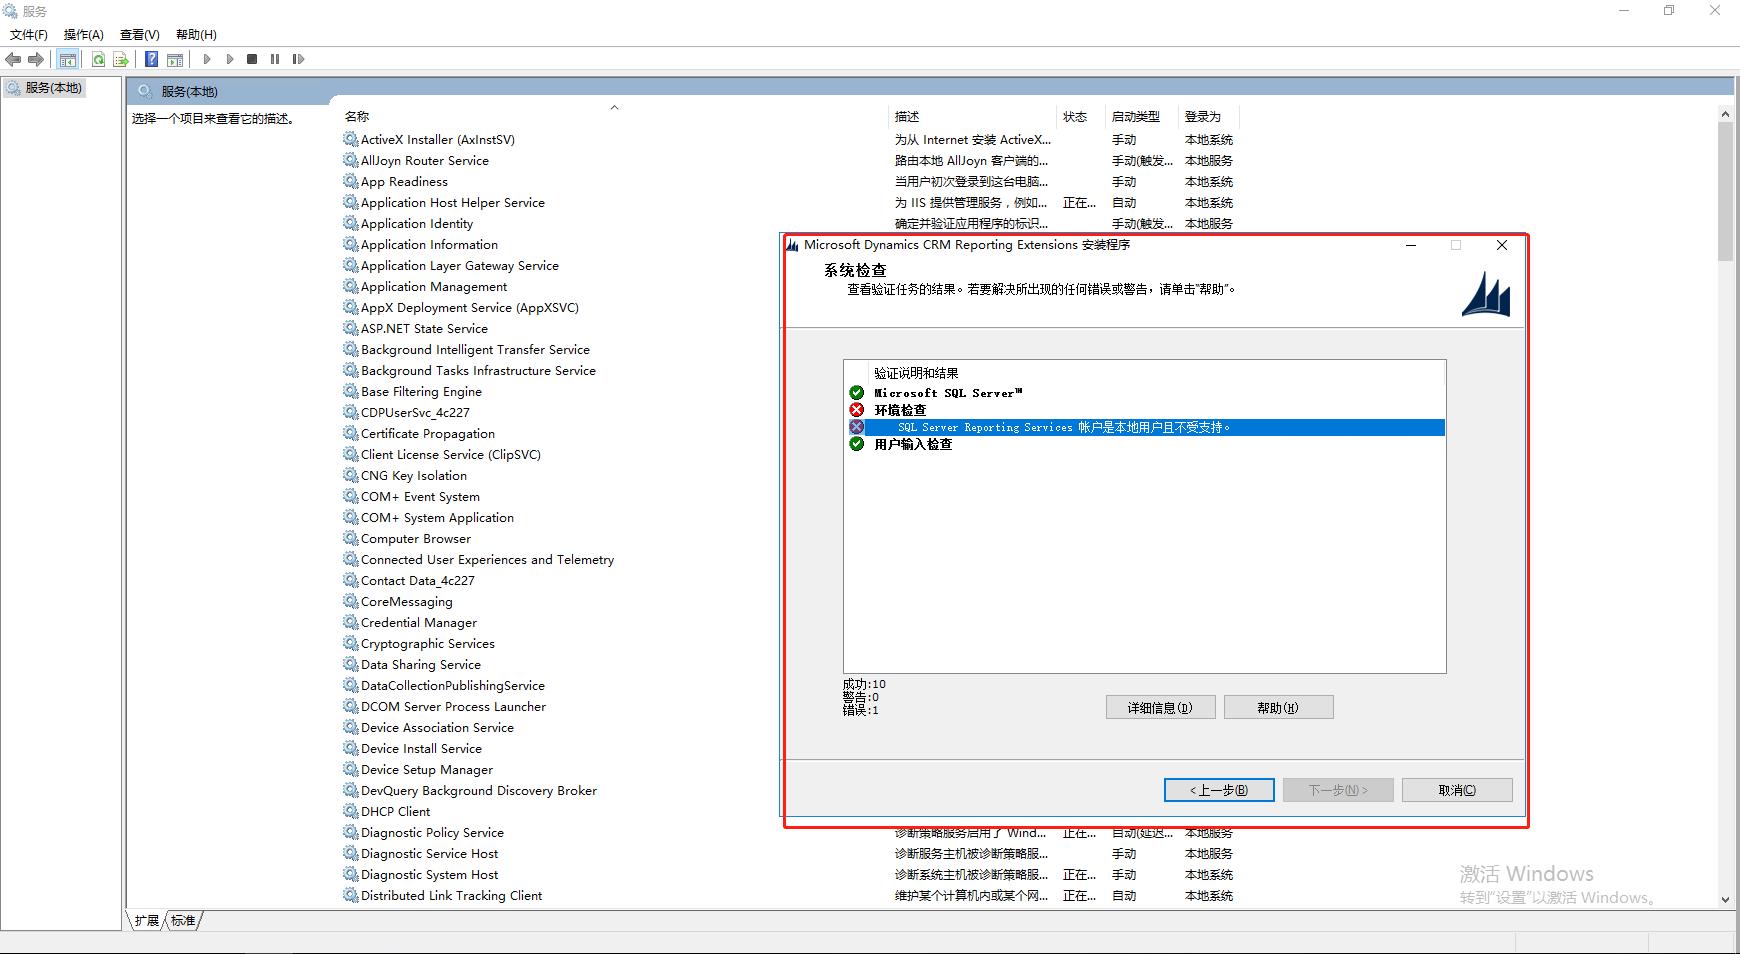This screenshot has width=1740, height=954.
Task: Click the gear icon beside ActiveX Installer
Action: (x=350, y=139)
